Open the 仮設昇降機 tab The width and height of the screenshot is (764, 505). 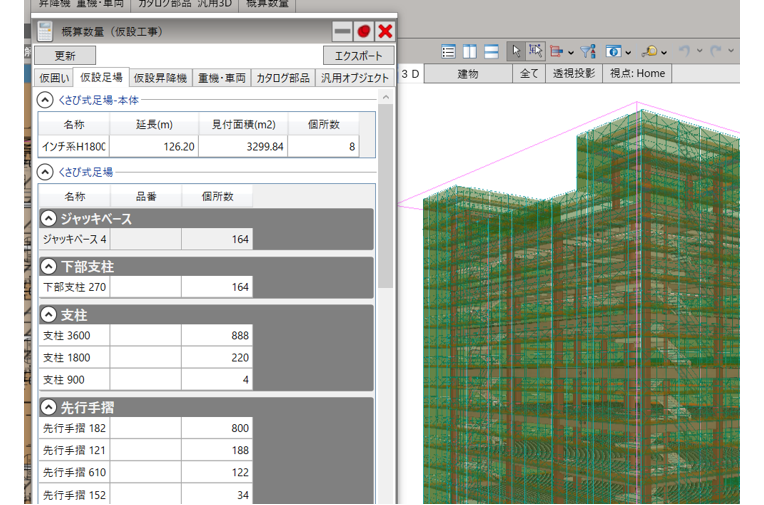click(160, 77)
